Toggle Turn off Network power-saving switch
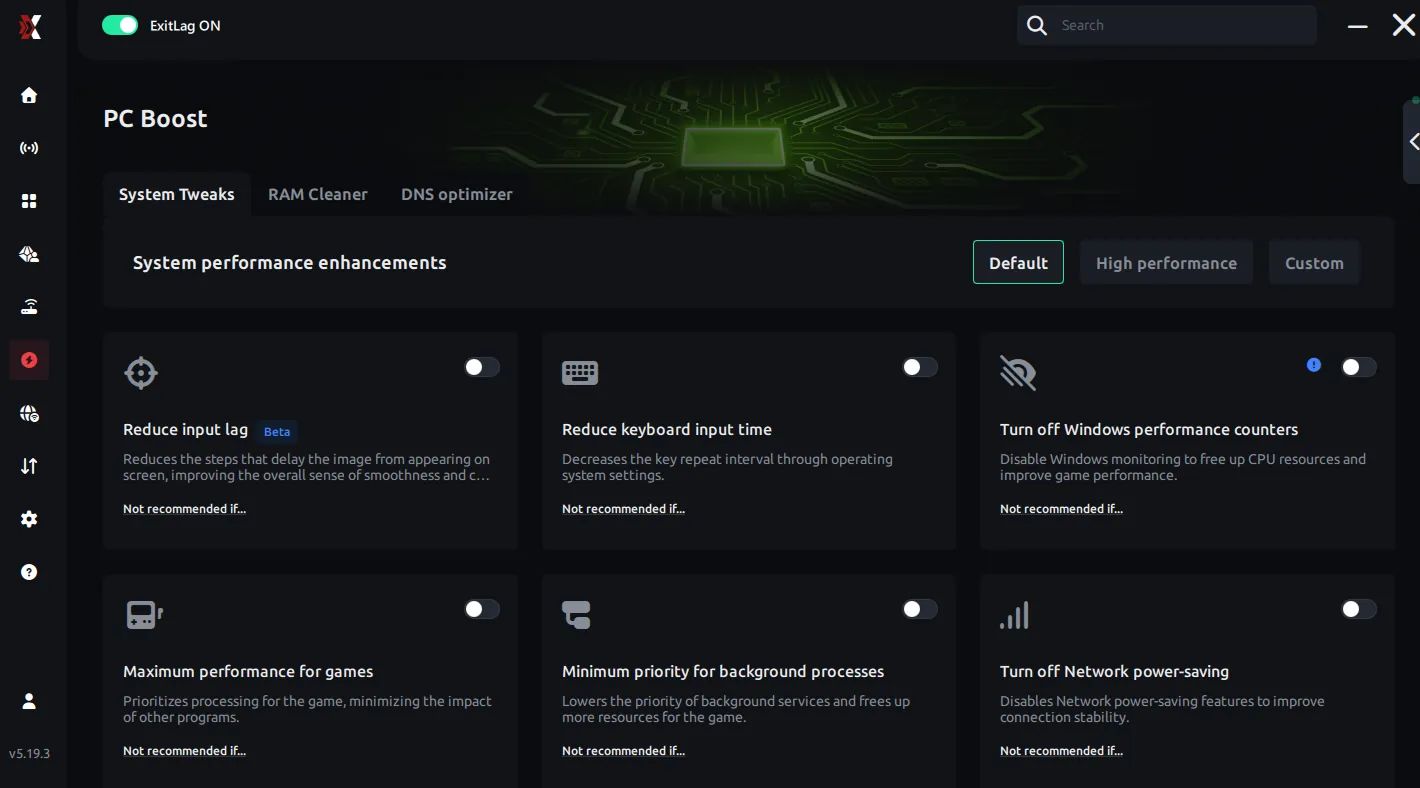The image size is (1420, 788). point(1358,609)
